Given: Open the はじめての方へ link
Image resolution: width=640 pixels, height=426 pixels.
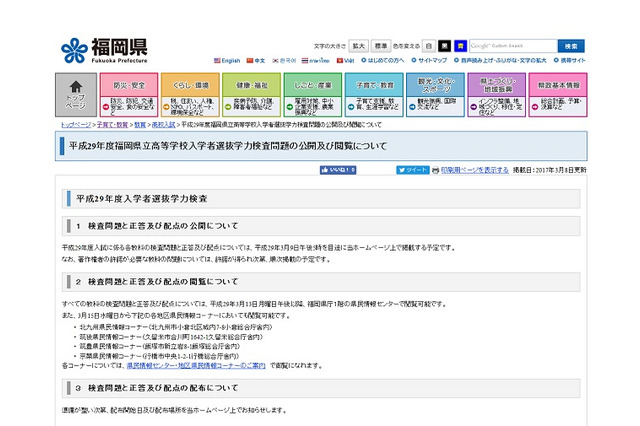Looking at the screenshot, I should (386, 60).
